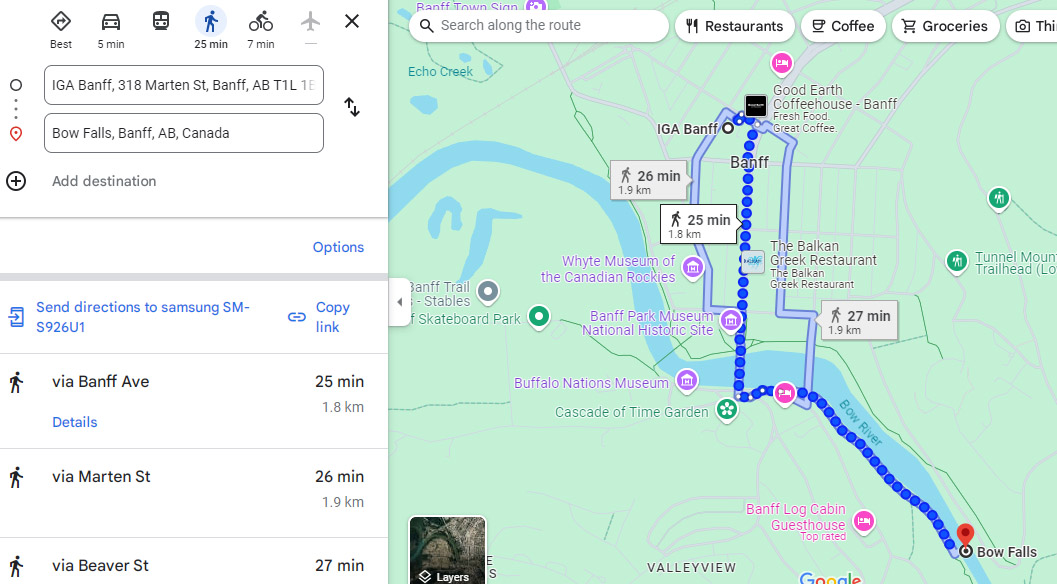Select the route via Banff Ave

(194, 401)
